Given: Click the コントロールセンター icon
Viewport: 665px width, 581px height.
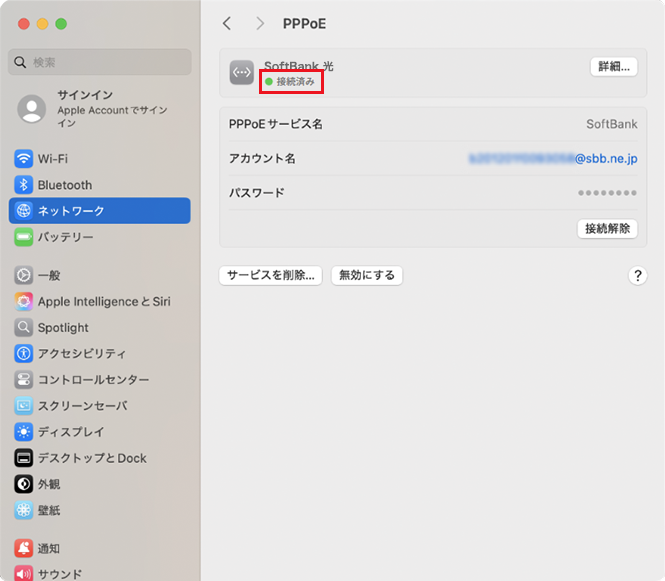Looking at the screenshot, I should click(24, 380).
